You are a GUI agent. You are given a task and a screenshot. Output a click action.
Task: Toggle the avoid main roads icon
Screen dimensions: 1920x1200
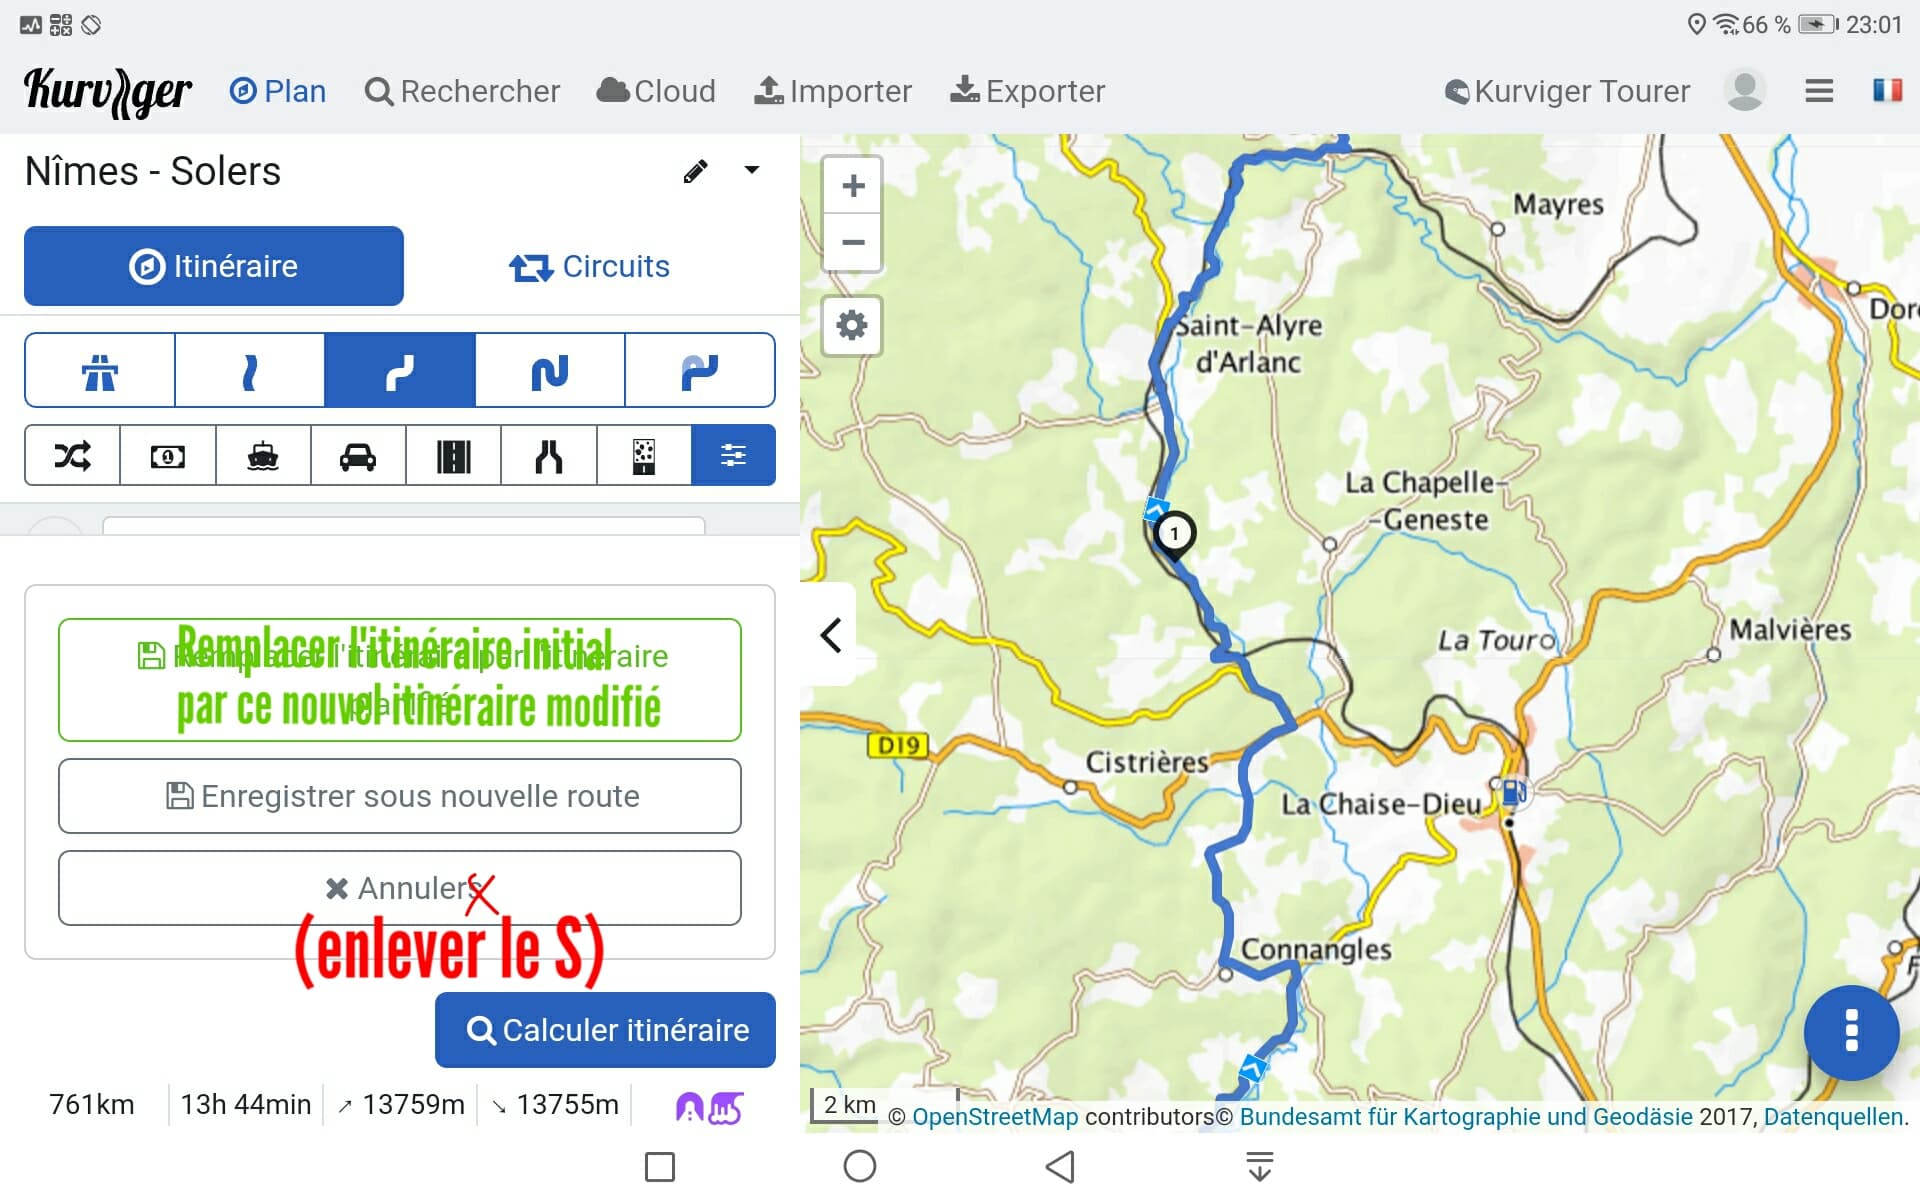click(454, 456)
